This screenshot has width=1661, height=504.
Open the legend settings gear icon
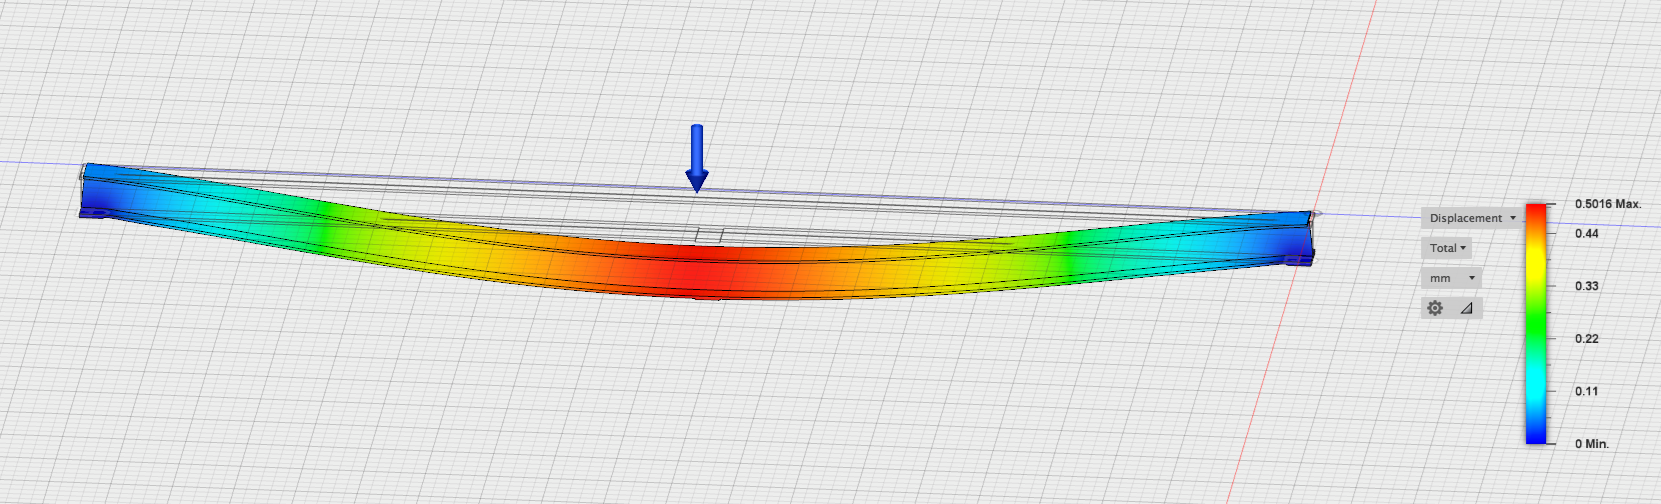(x=1435, y=308)
